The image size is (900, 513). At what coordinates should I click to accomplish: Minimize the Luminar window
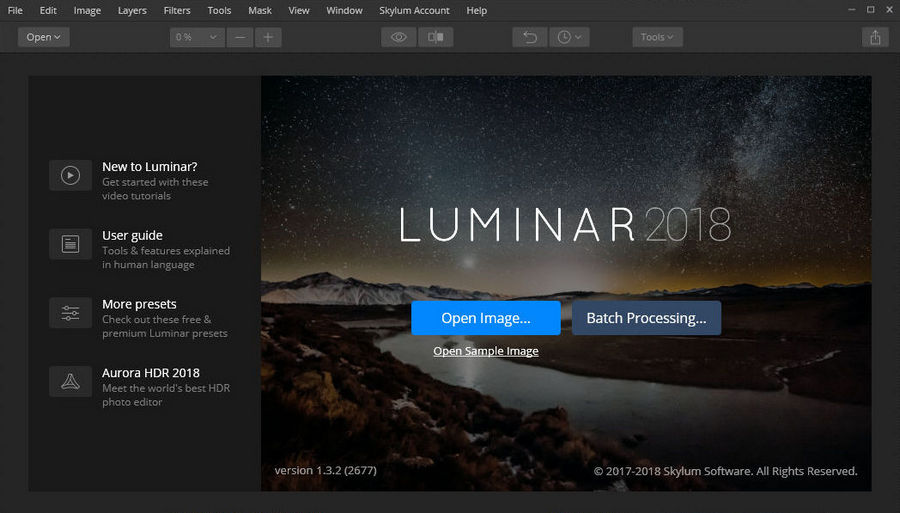(x=852, y=10)
